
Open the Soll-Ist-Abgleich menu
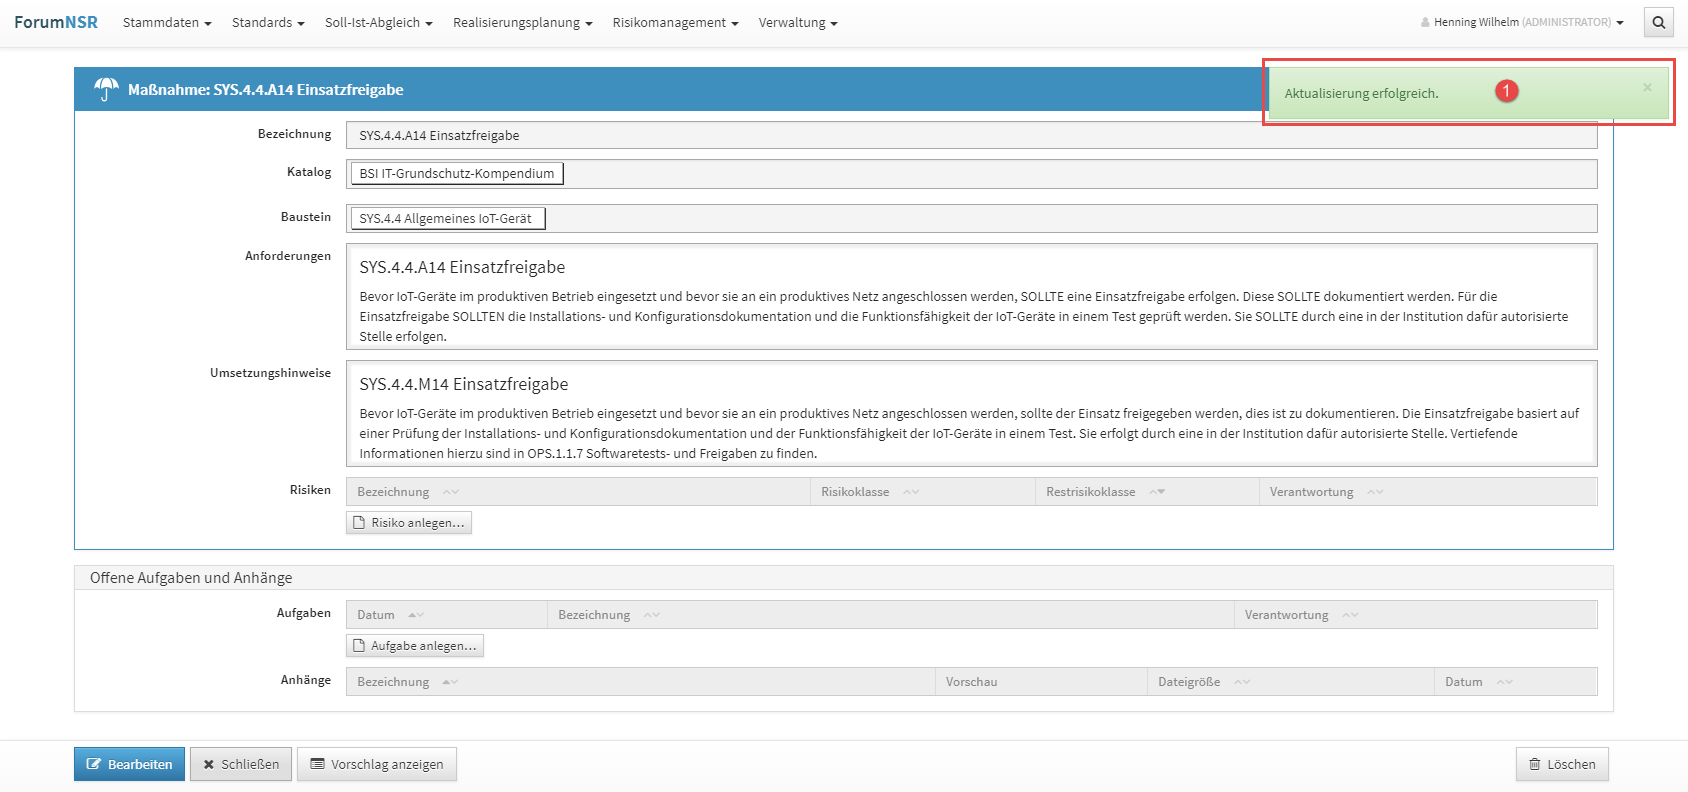378,22
